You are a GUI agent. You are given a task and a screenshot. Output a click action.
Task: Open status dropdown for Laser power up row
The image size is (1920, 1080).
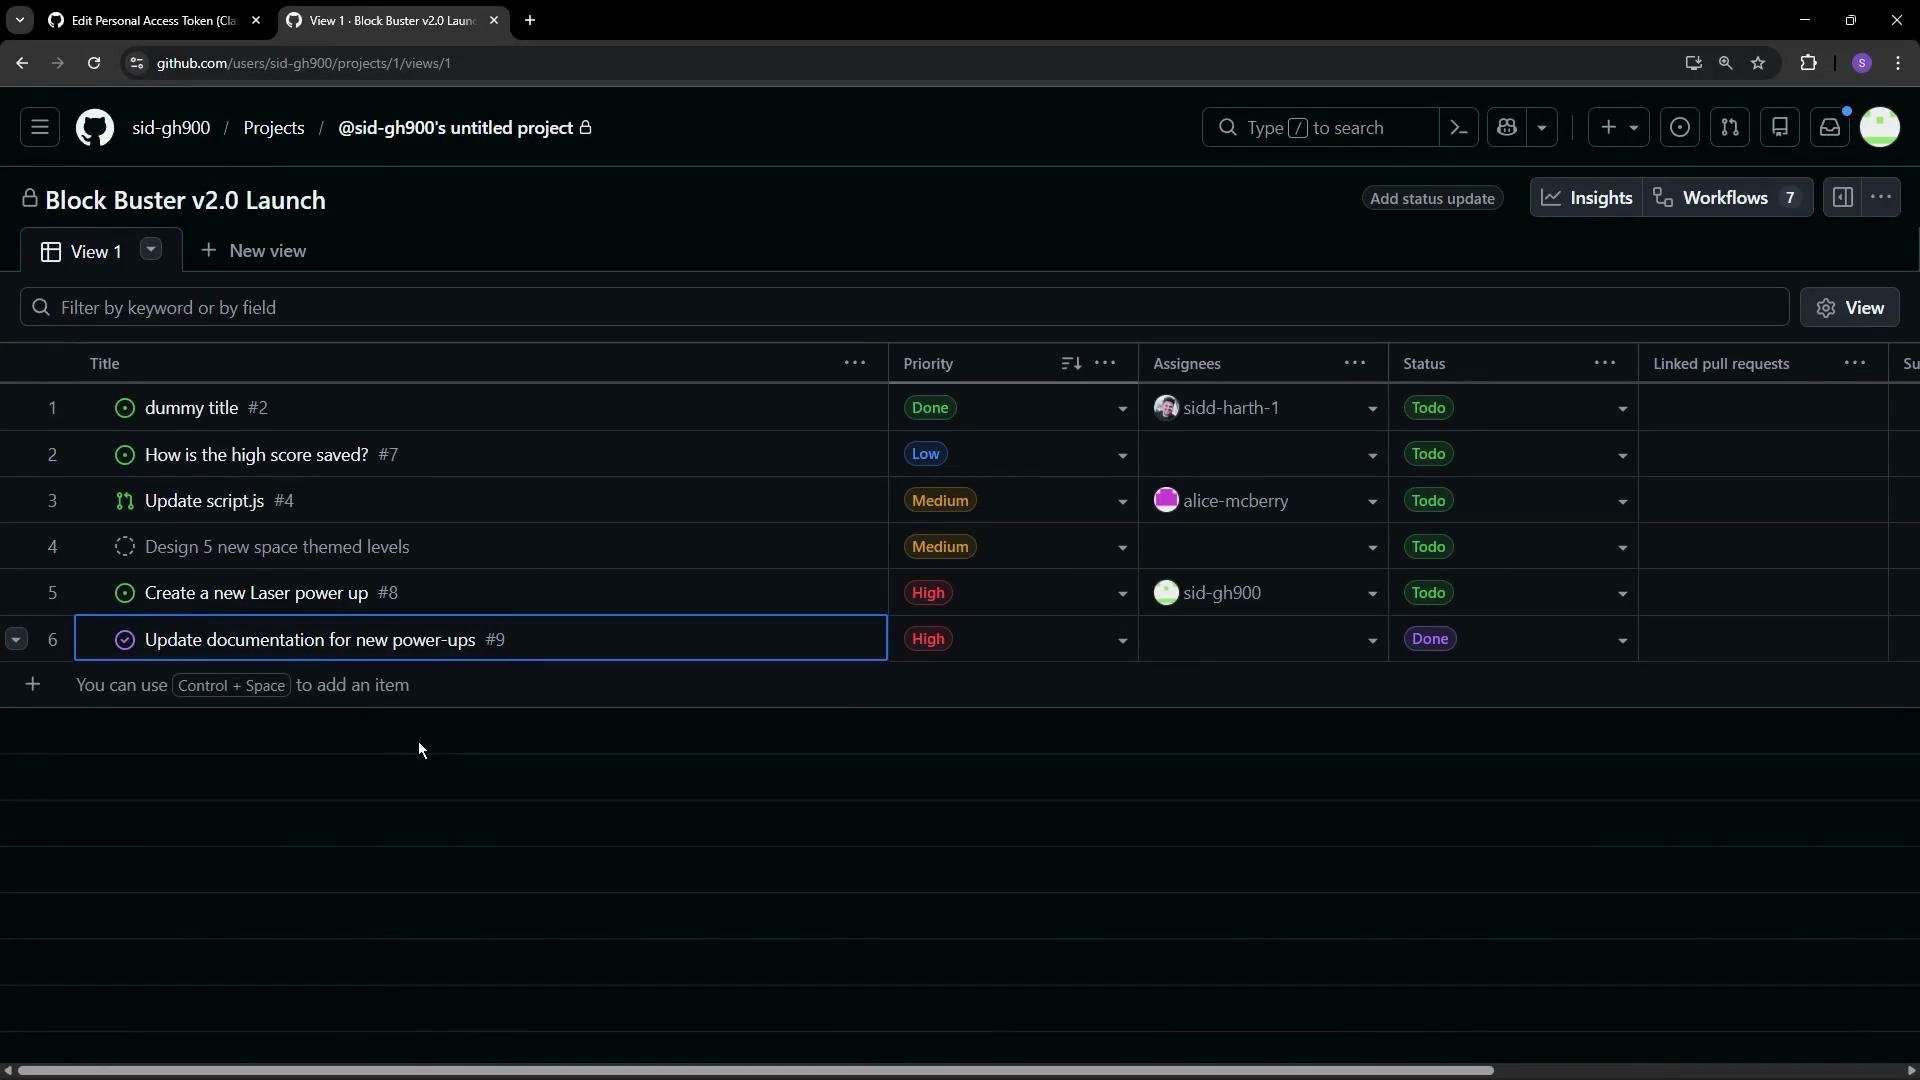1622,594
